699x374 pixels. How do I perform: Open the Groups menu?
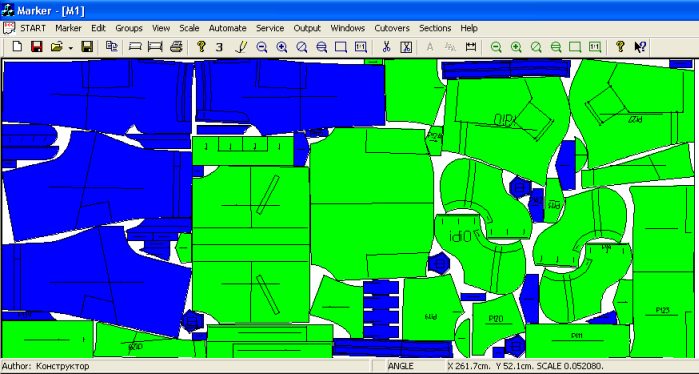pos(129,28)
